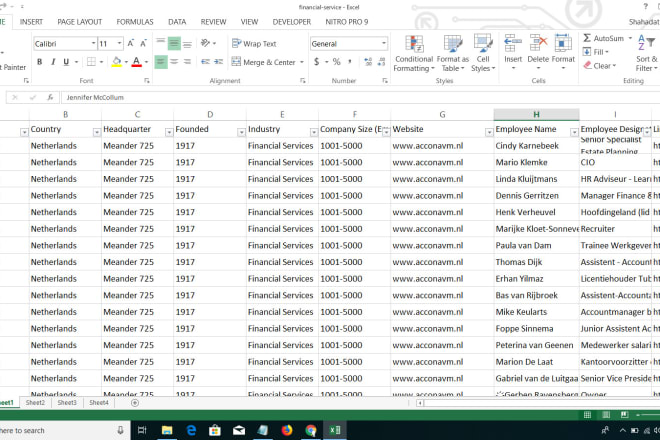Image resolution: width=660 pixels, height=440 pixels.
Task: Expand the fill color dropdown arrow
Action: pos(126,62)
